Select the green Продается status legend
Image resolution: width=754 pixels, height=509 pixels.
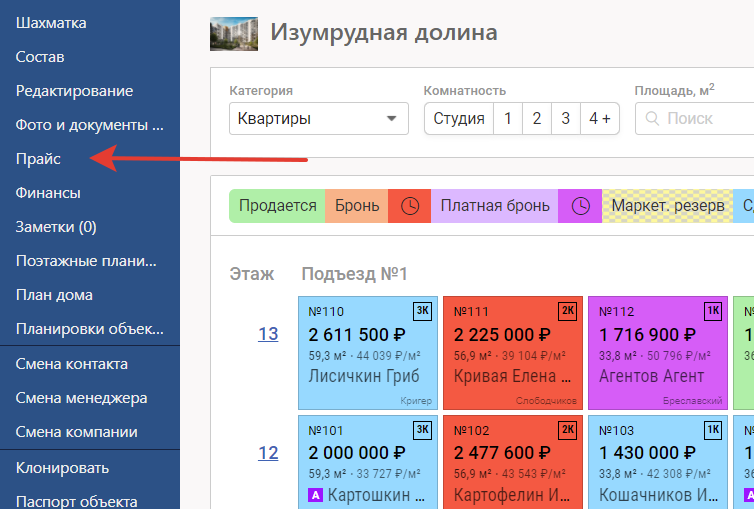pyautogui.click(x=277, y=206)
